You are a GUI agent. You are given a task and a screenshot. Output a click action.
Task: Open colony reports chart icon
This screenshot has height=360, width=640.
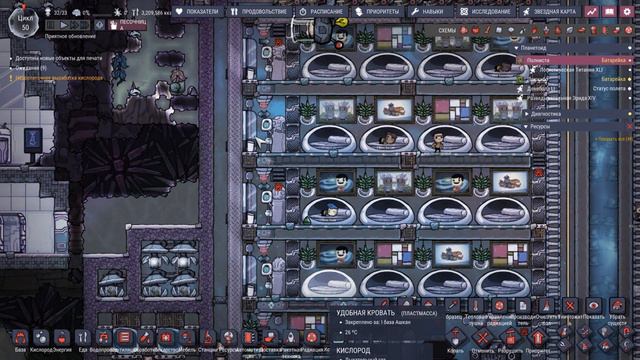click(x=591, y=12)
